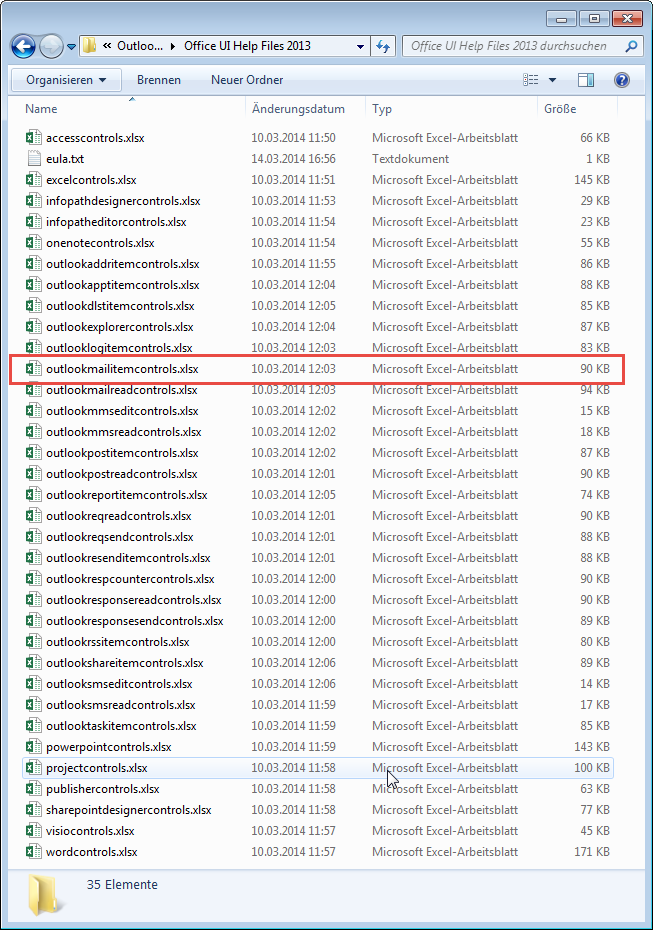This screenshot has width=653, height=930.
Task: Open the Organisieren menu
Action: click(66, 80)
